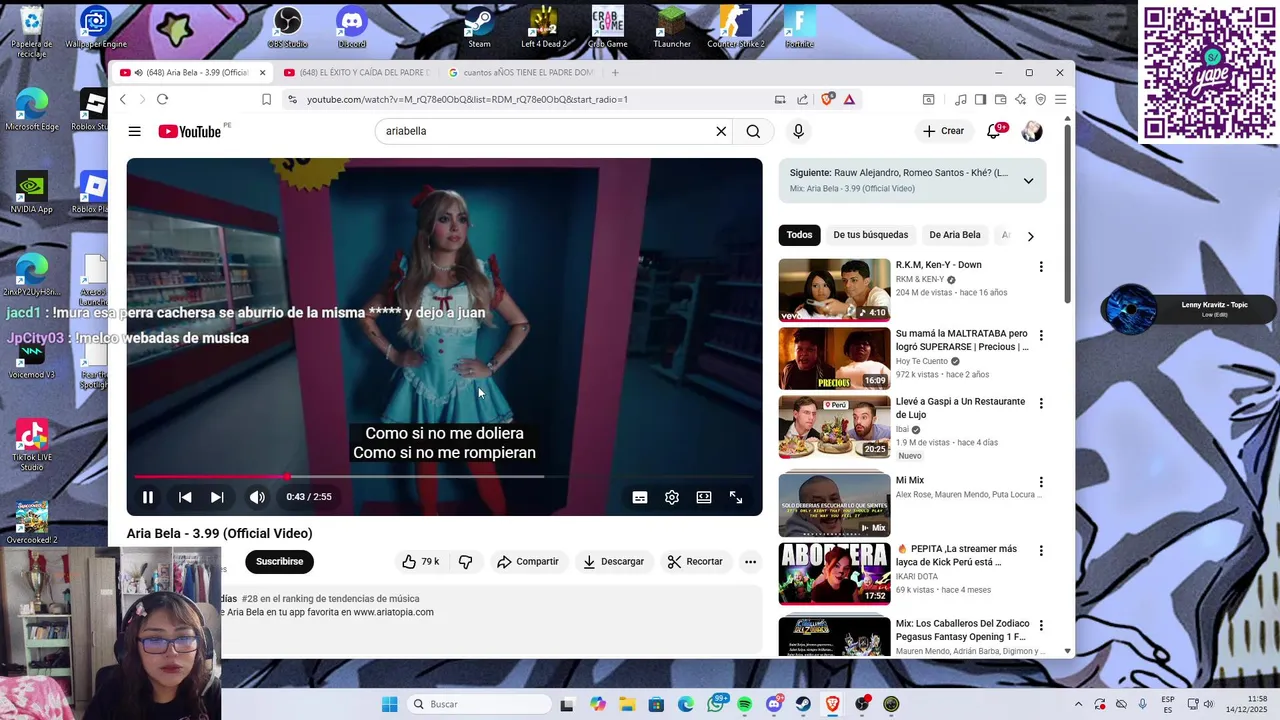Open options for 'R.K.M, Ken-Y - Down'
Screen dimensions: 1280x720
(1041, 267)
